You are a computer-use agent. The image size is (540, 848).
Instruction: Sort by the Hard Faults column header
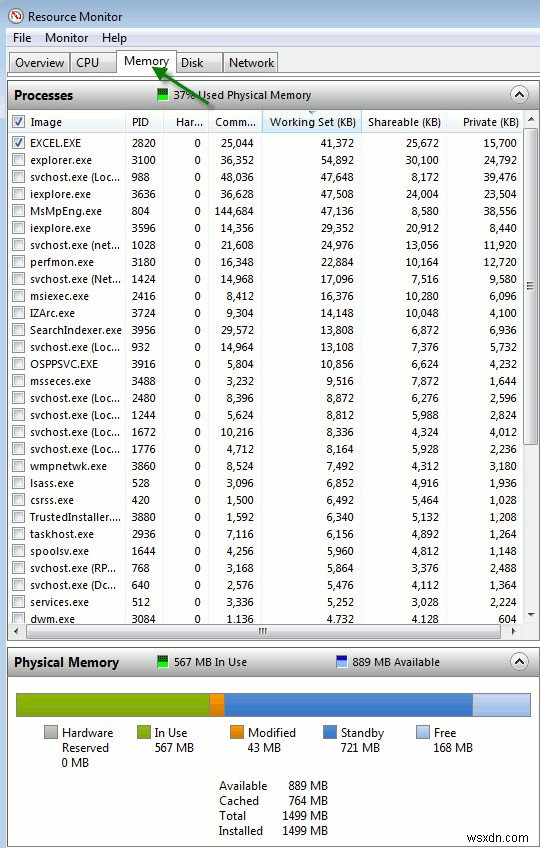(x=186, y=122)
